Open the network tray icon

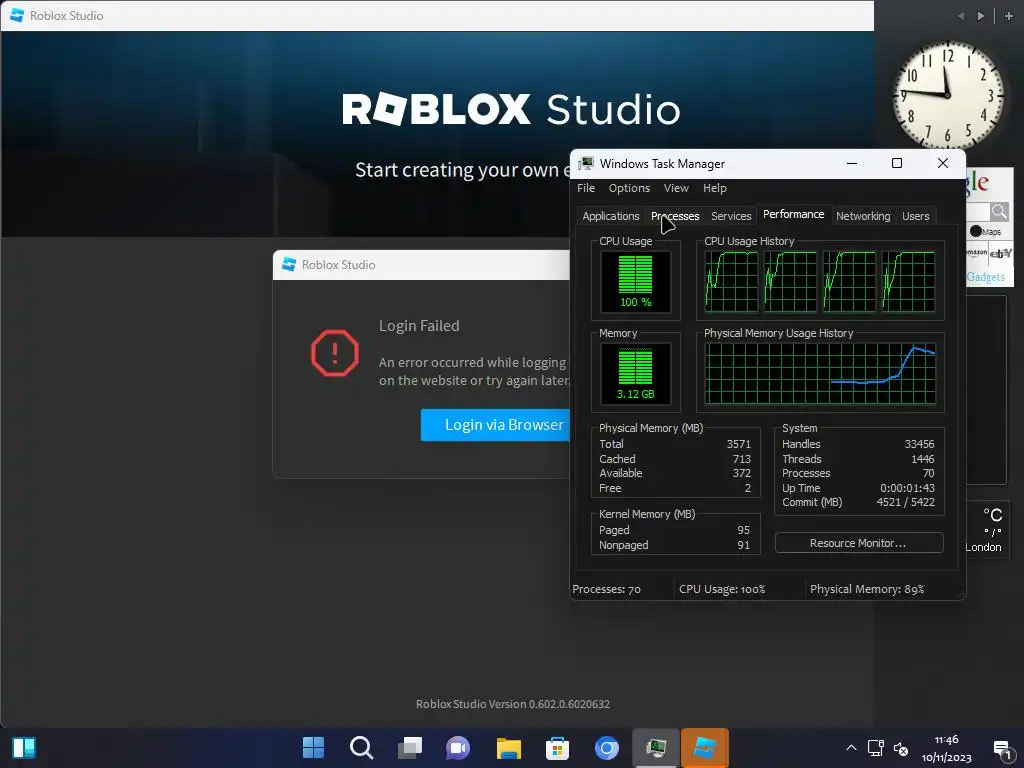876,748
